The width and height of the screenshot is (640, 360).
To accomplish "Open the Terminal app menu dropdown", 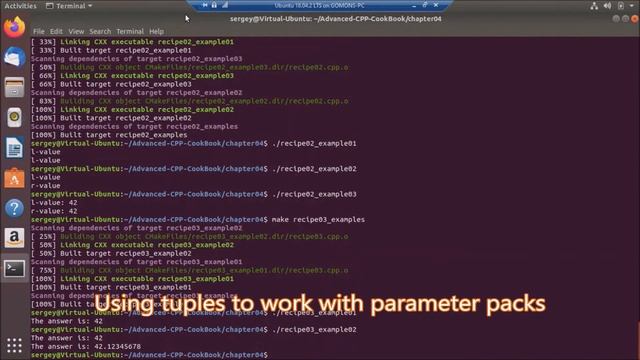I will pyautogui.click(x=69, y=6).
